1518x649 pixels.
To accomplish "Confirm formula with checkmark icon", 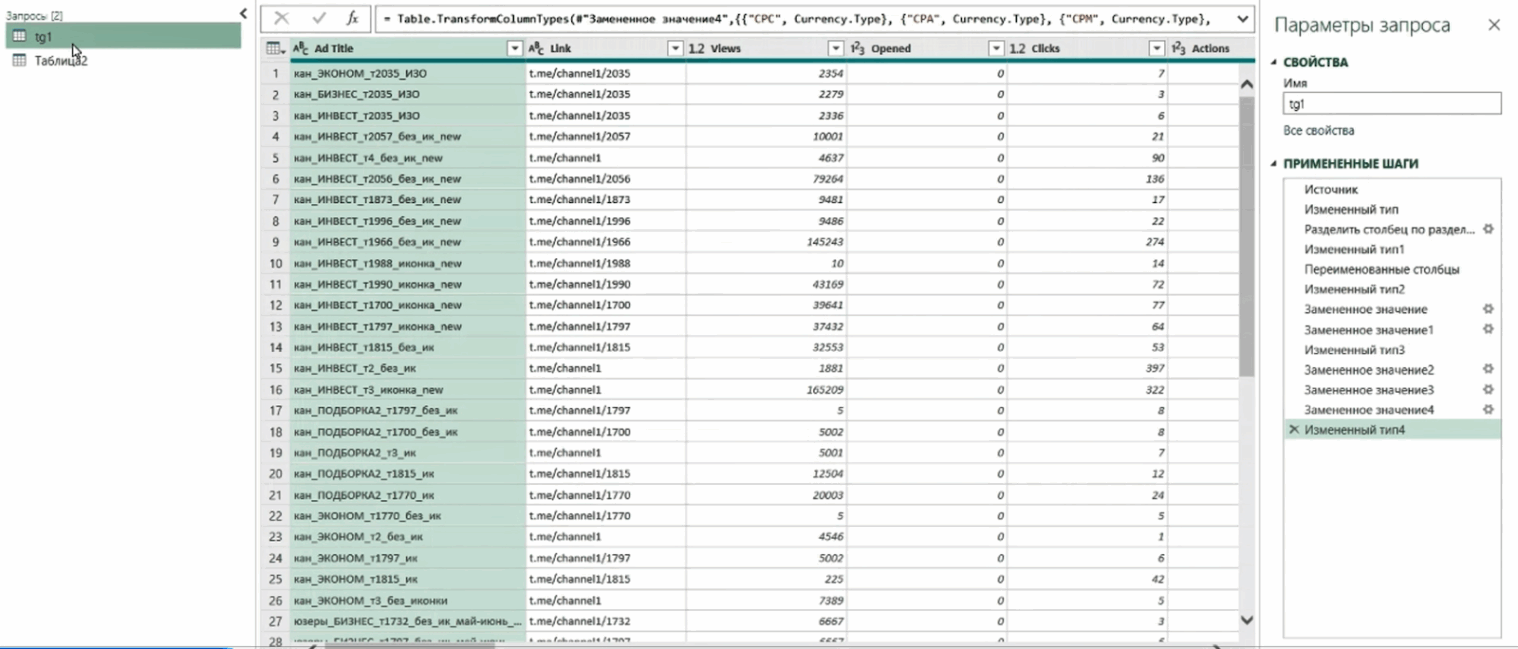I will coord(319,18).
